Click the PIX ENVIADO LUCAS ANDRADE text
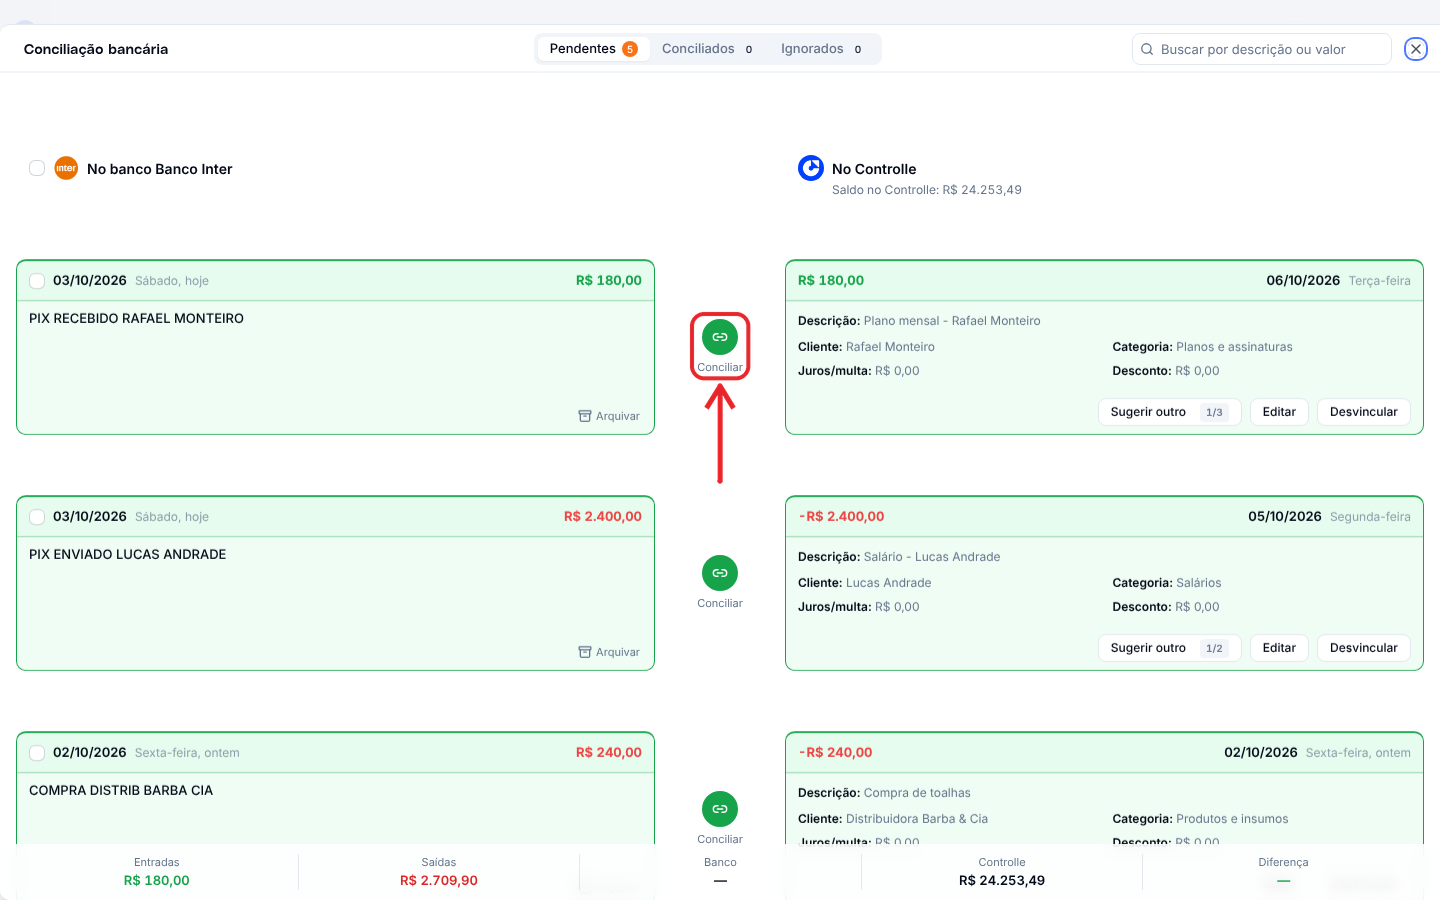Viewport: 1440px width, 900px height. pyautogui.click(x=128, y=554)
